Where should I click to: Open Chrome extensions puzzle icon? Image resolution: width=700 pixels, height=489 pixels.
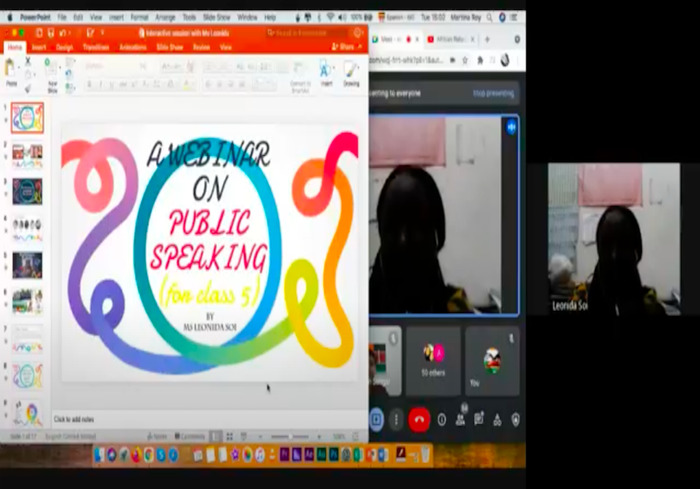tap(480, 60)
